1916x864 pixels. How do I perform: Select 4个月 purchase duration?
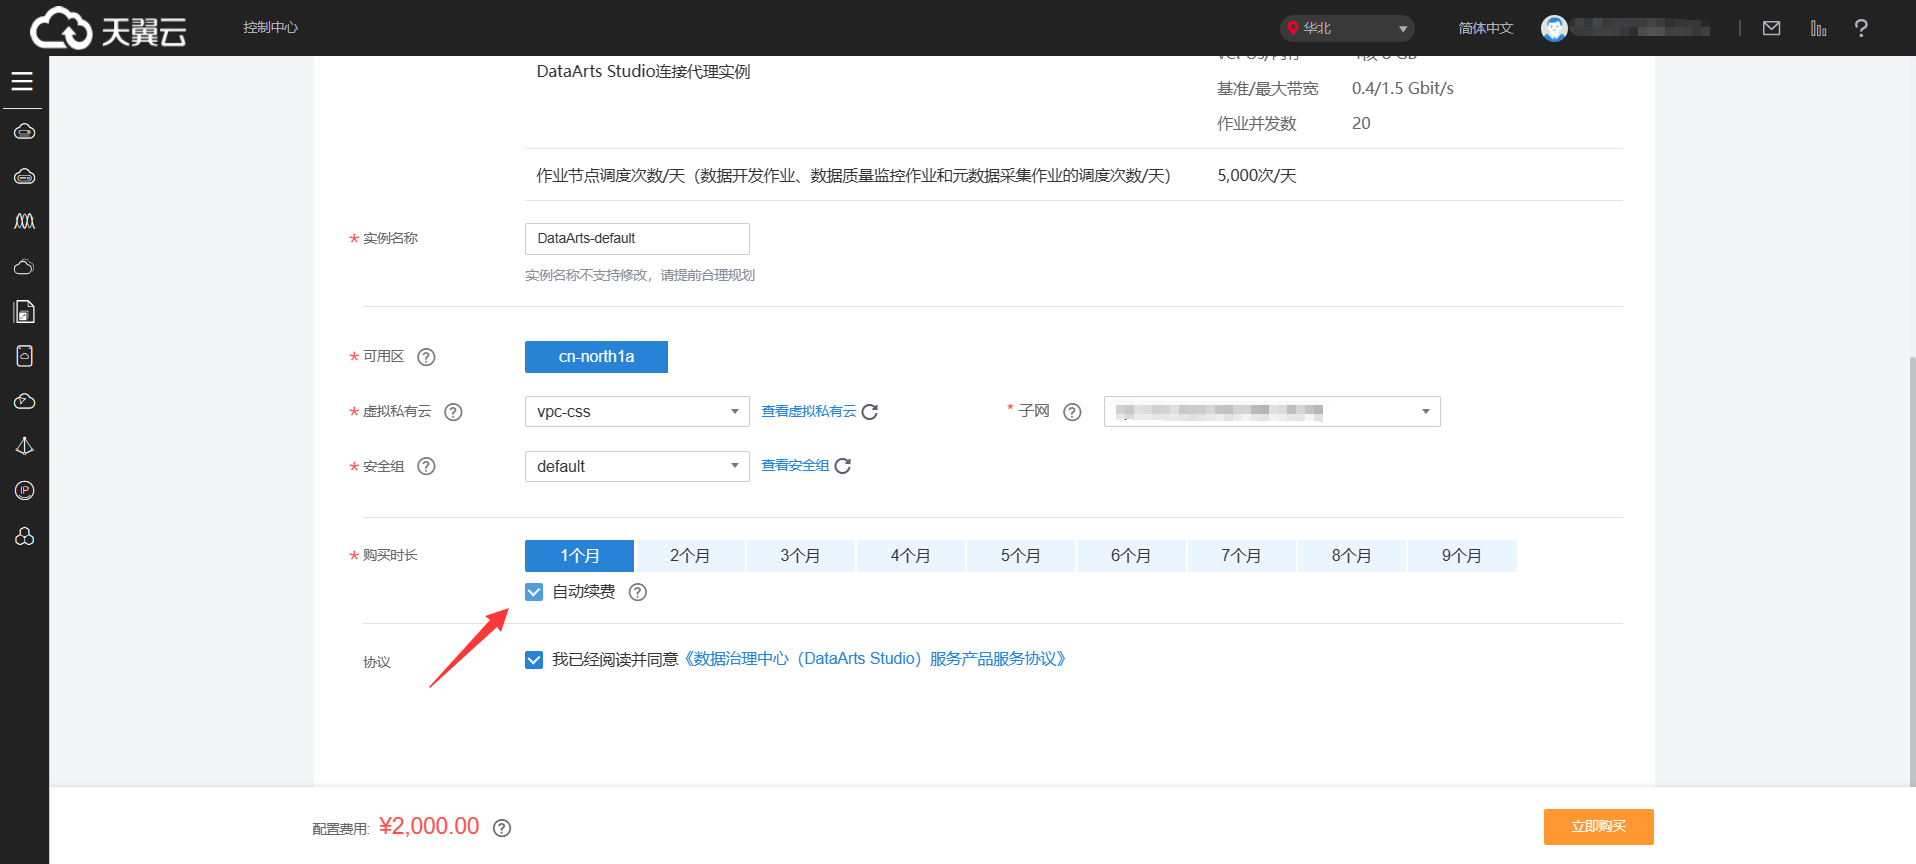[x=910, y=556]
